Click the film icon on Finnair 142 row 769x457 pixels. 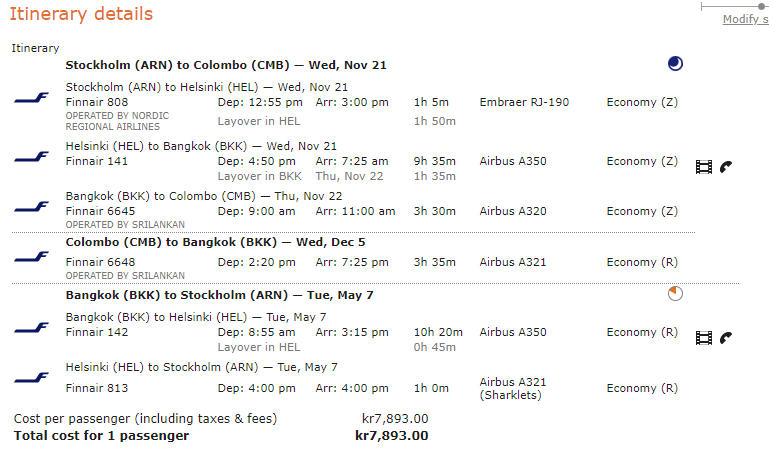(704, 337)
